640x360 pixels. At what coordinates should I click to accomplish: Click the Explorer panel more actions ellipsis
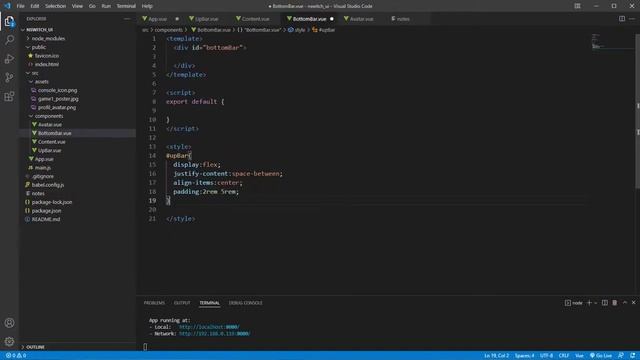click(127, 19)
